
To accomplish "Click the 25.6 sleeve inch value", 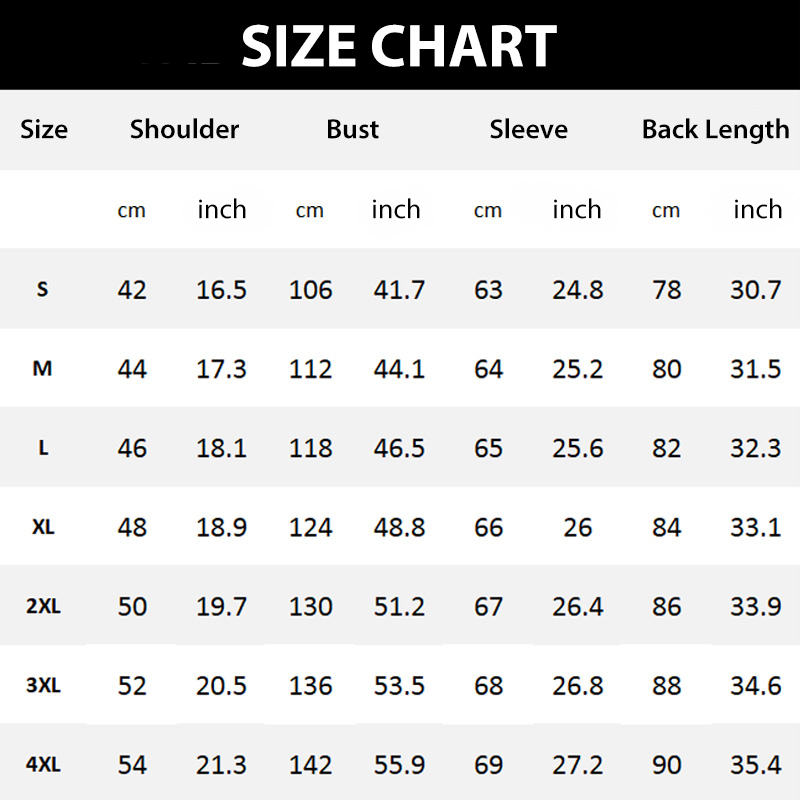I will 577,448.
